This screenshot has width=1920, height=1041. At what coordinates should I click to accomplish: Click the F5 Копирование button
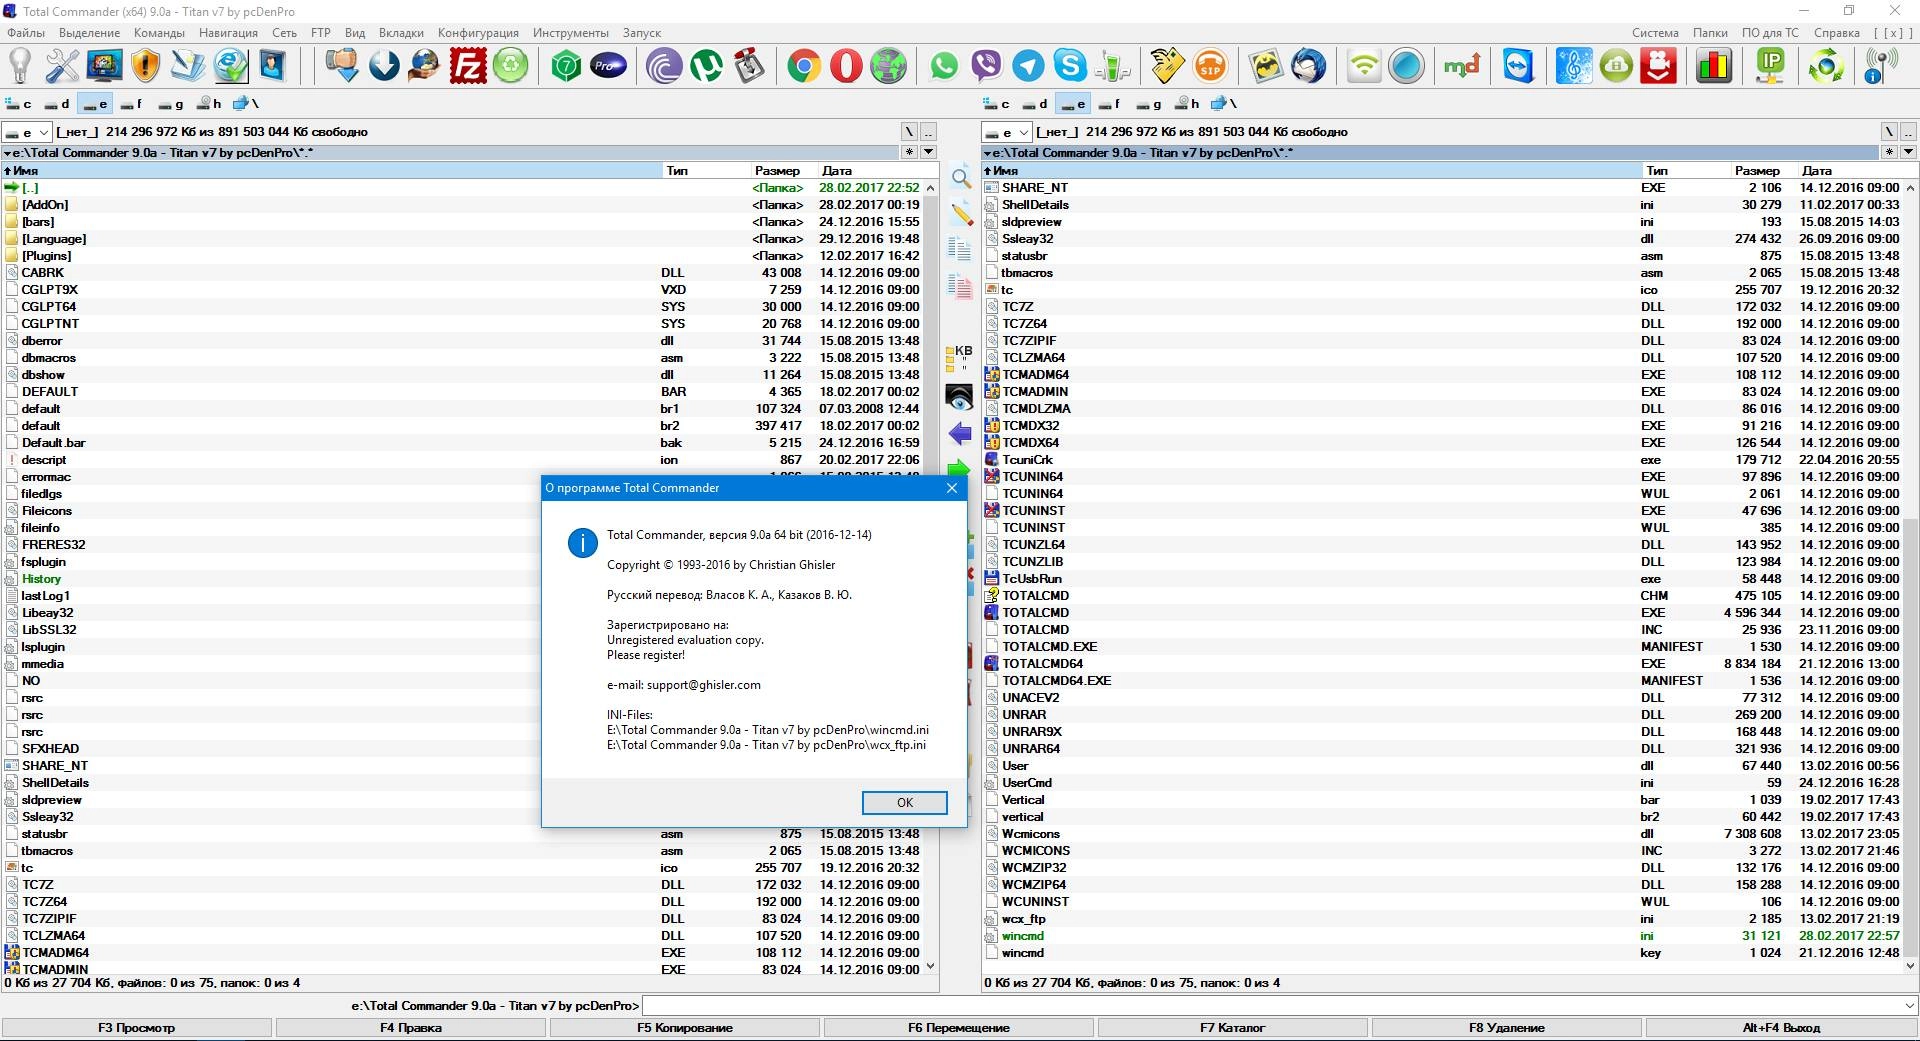pyautogui.click(x=685, y=1027)
